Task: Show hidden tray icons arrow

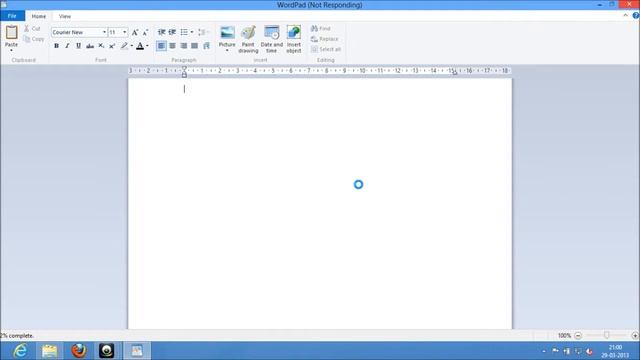Action: coord(544,351)
